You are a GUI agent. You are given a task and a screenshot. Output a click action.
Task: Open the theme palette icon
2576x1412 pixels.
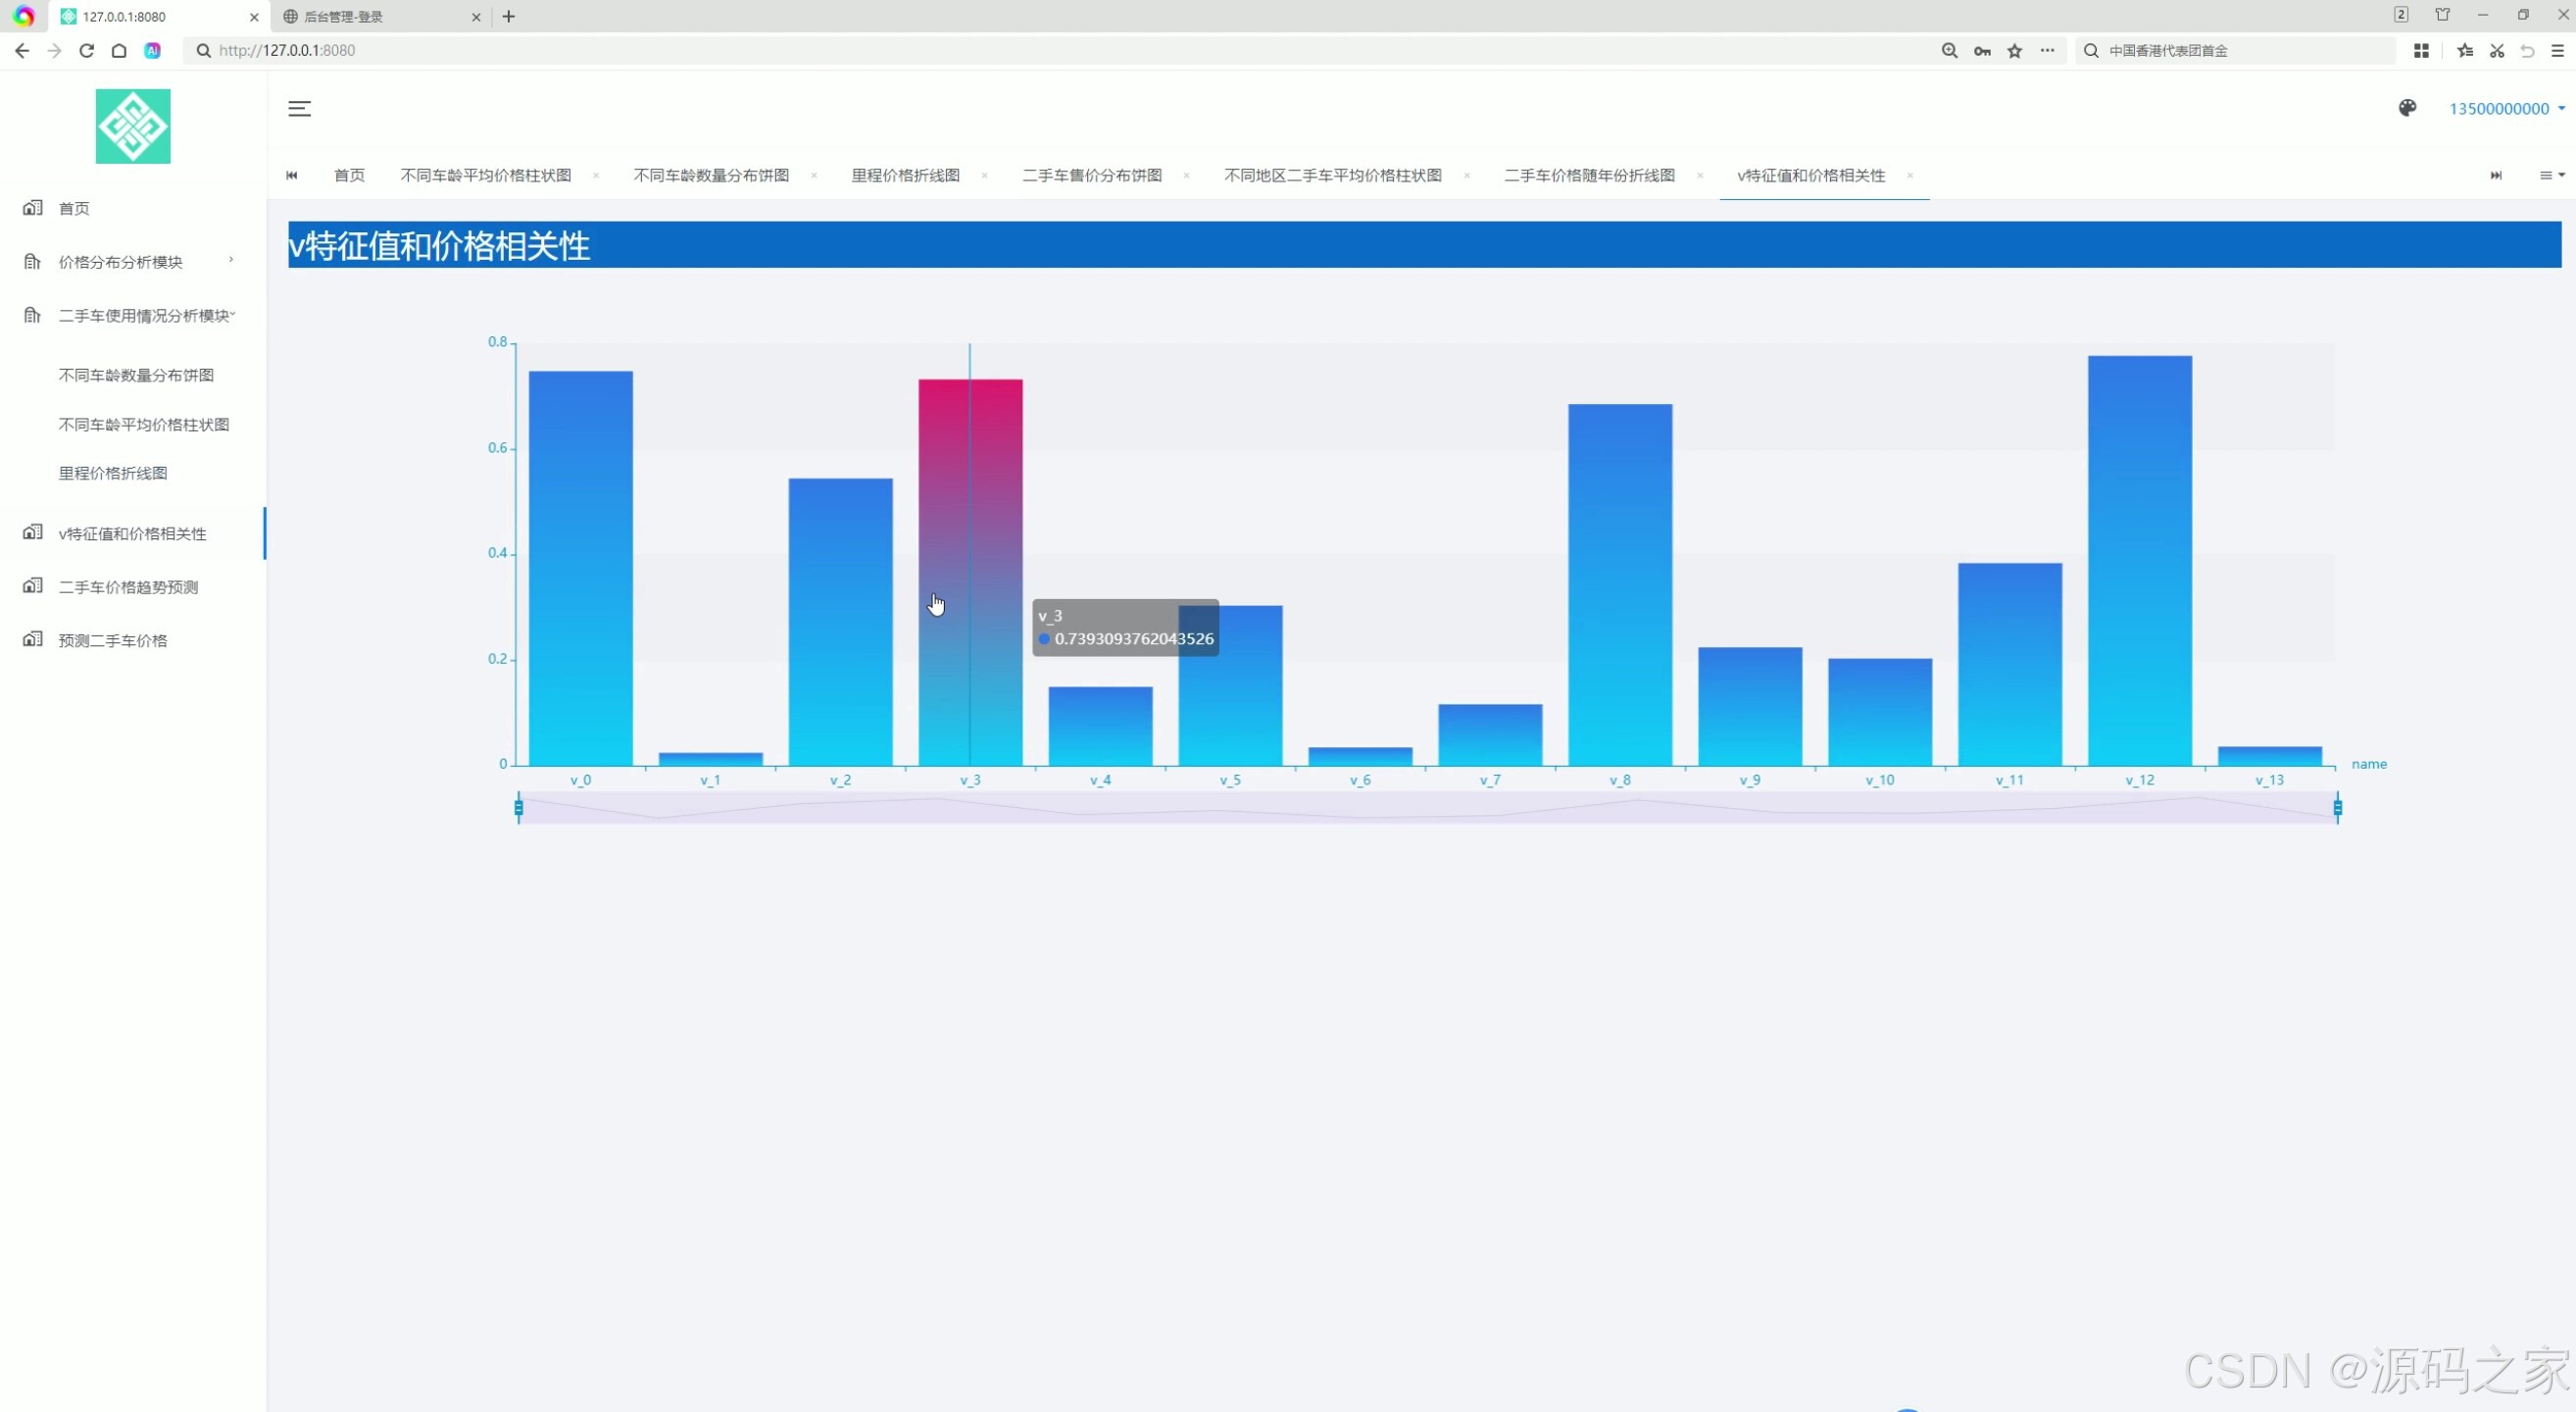click(x=2407, y=108)
